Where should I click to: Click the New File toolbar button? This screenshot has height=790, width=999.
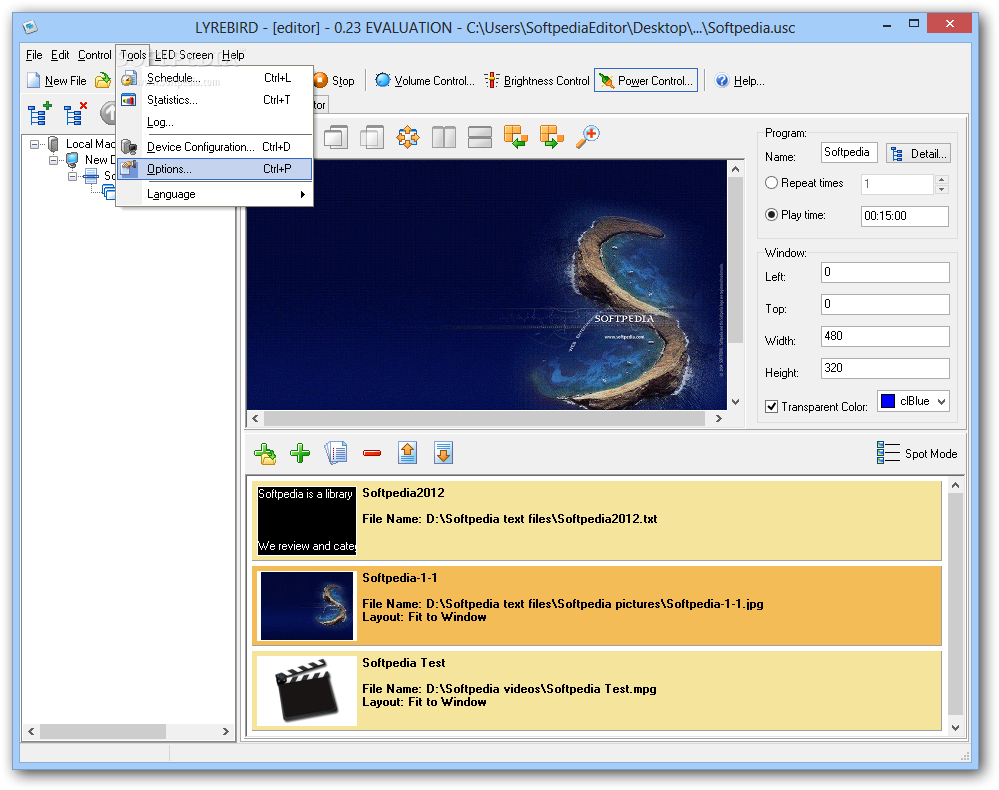tap(57, 81)
